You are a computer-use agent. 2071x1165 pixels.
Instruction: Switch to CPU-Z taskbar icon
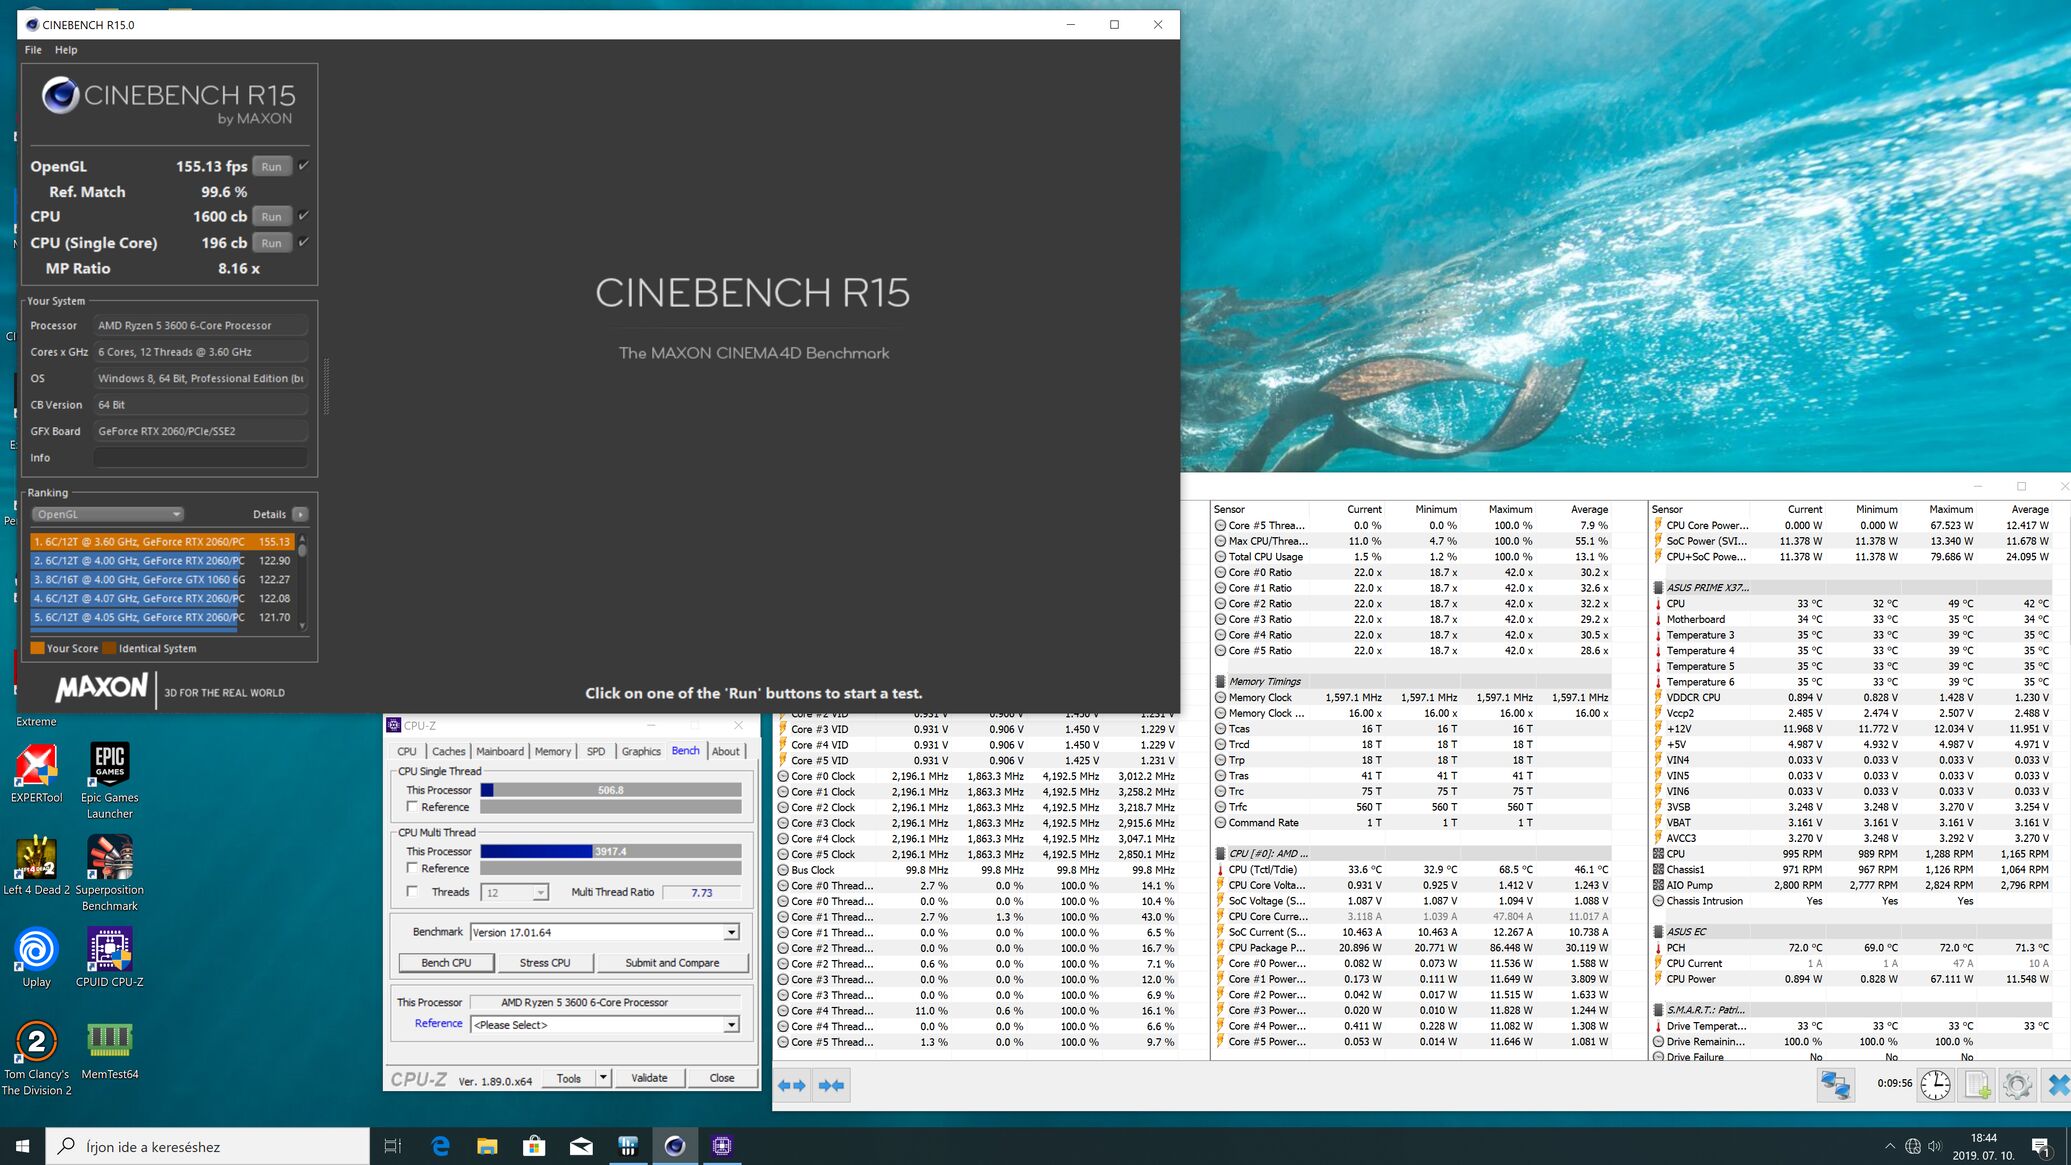pyautogui.click(x=722, y=1146)
